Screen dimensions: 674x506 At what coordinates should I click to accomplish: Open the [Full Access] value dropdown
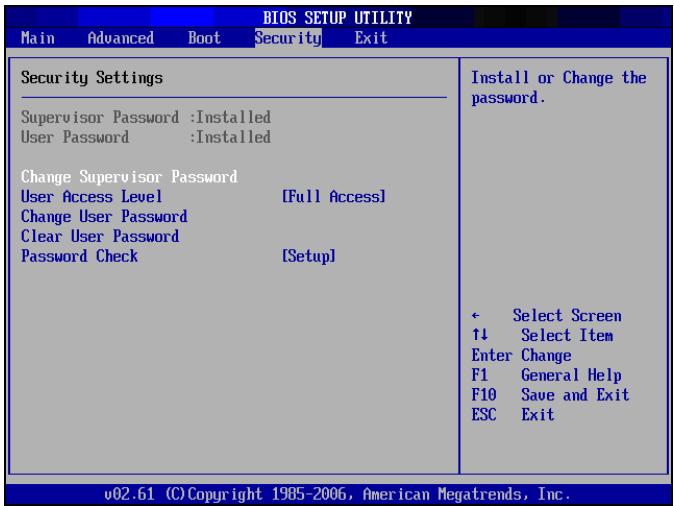pyautogui.click(x=334, y=196)
